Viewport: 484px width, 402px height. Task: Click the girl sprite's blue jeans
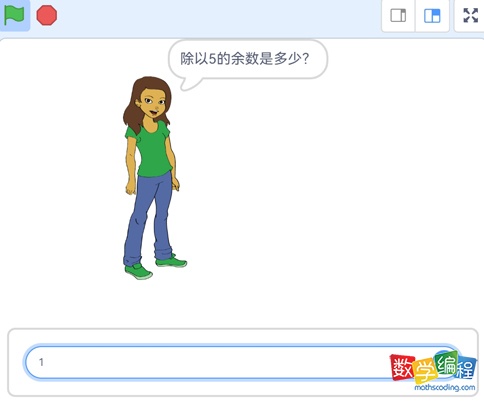coord(148,217)
